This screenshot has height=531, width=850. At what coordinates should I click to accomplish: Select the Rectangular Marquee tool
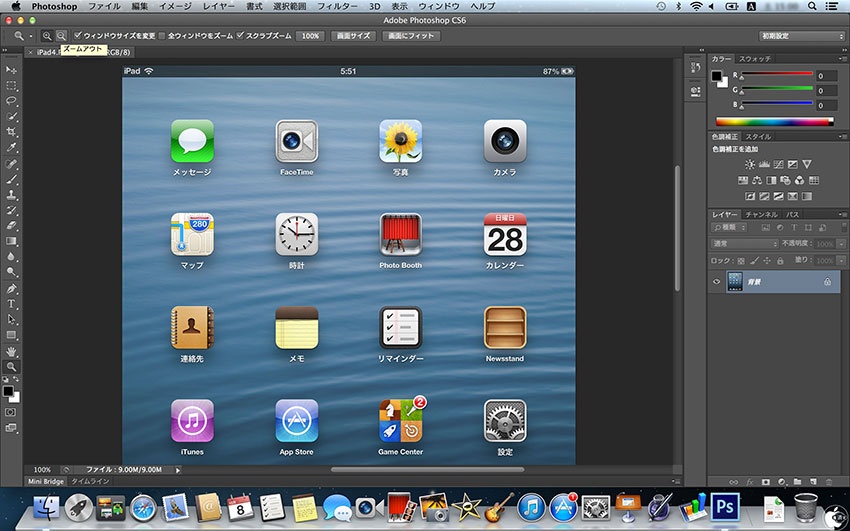coord(11,86)
